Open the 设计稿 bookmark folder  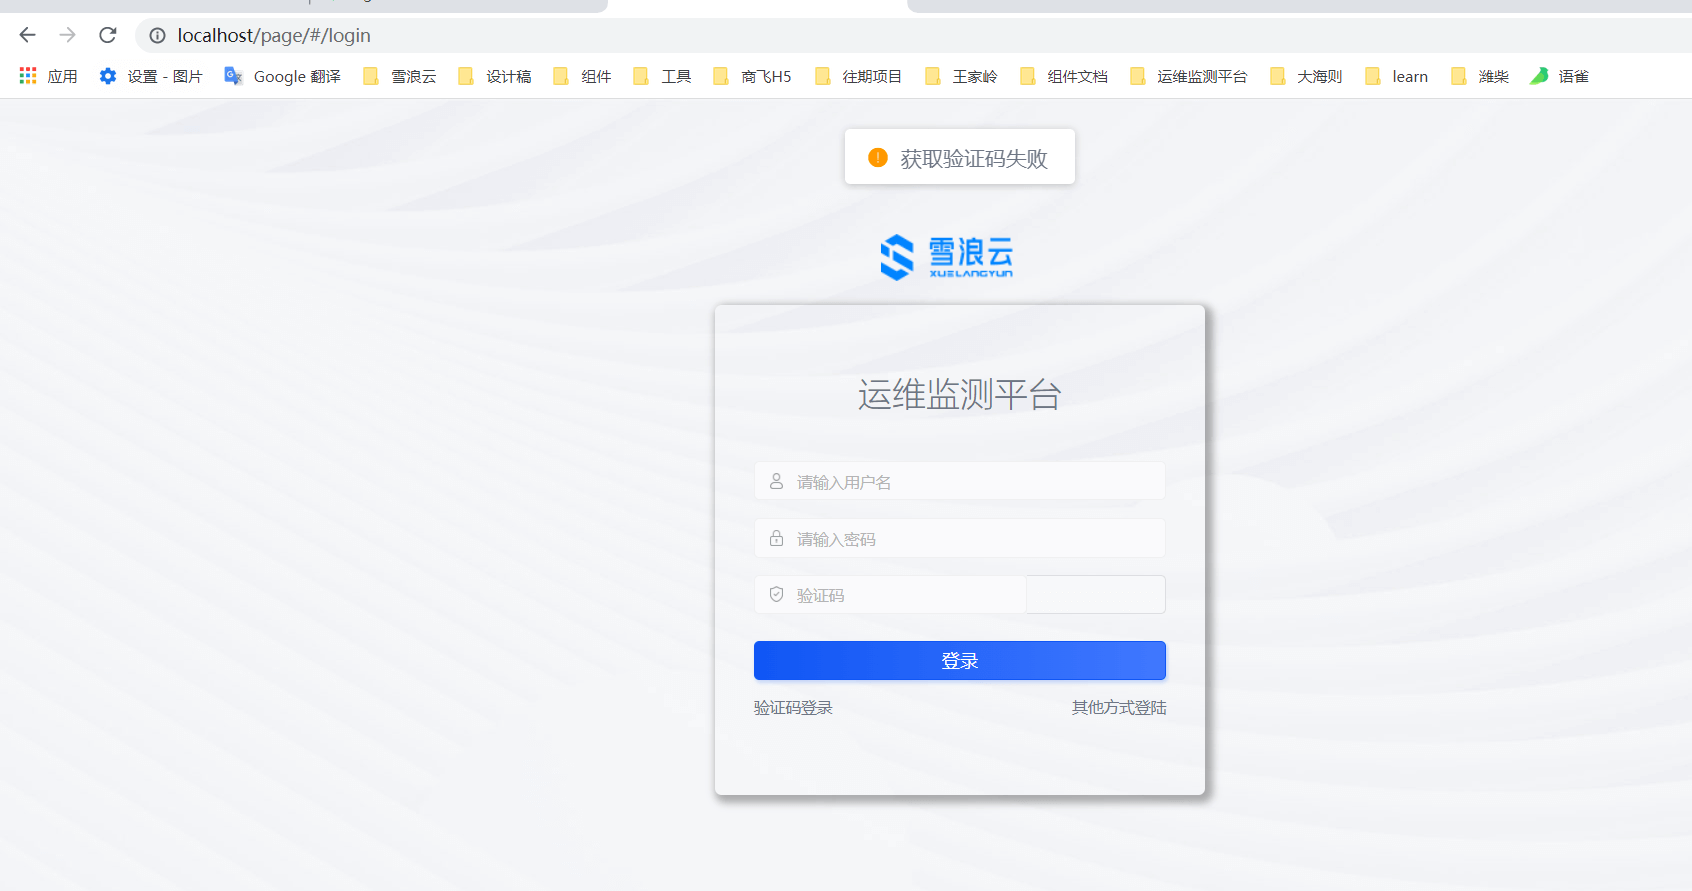[x=495, y=76]
